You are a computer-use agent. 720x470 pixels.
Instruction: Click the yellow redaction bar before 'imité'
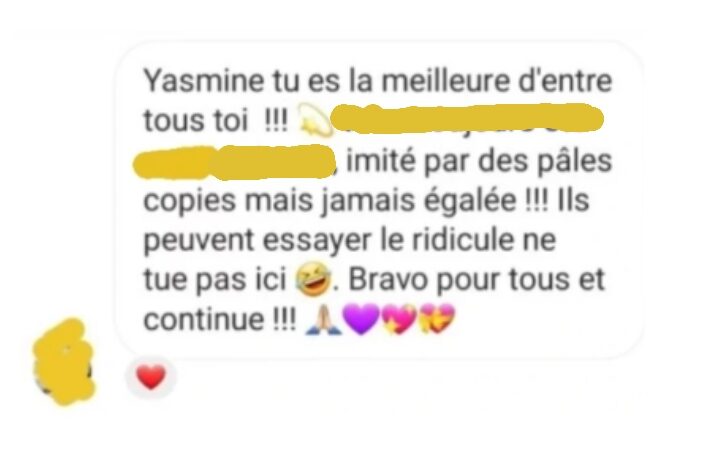pyautogui.click(x=235, y=162)
